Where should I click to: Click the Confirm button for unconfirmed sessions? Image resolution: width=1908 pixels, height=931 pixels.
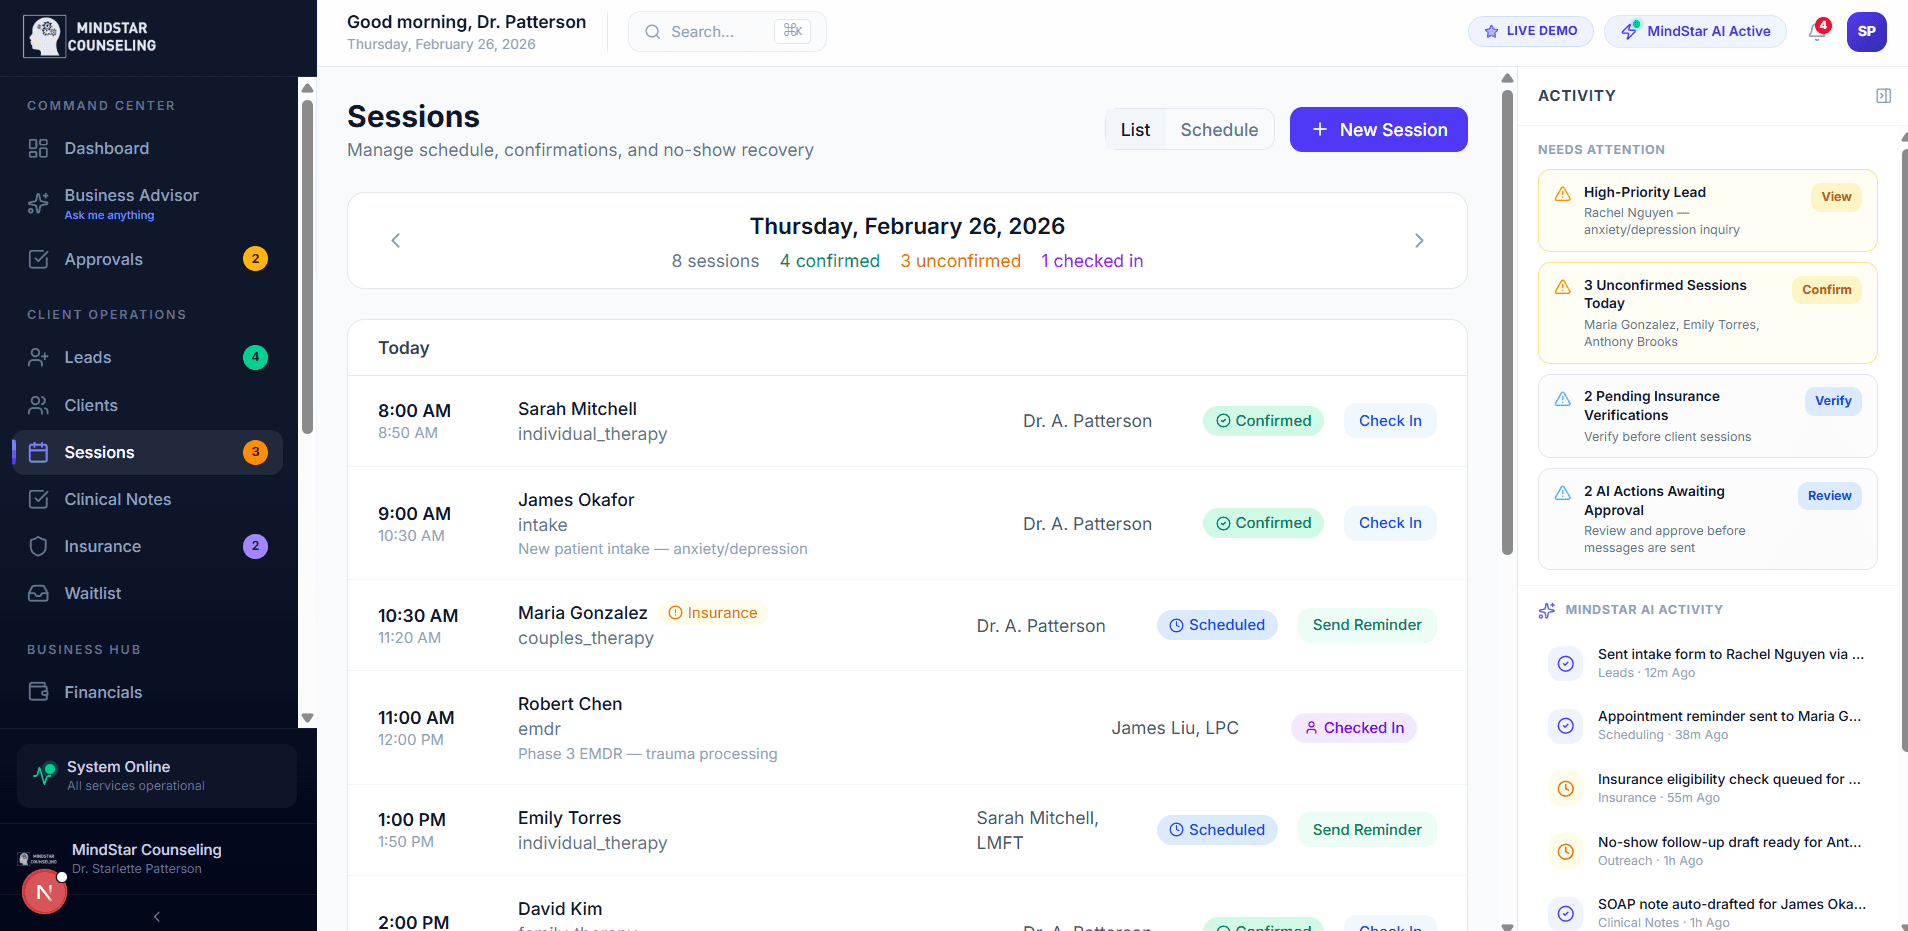coord(1825,289)
